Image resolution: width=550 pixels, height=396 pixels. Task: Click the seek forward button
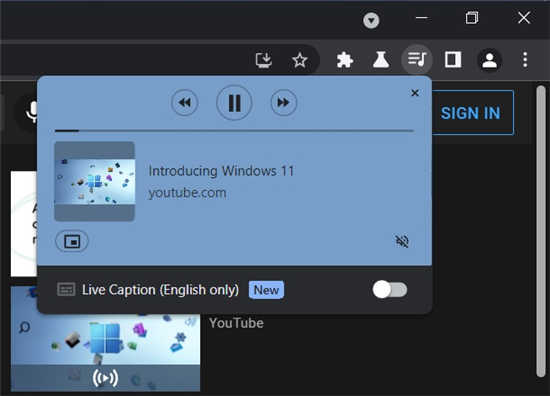pyautogui.click(x=283, y=103)
